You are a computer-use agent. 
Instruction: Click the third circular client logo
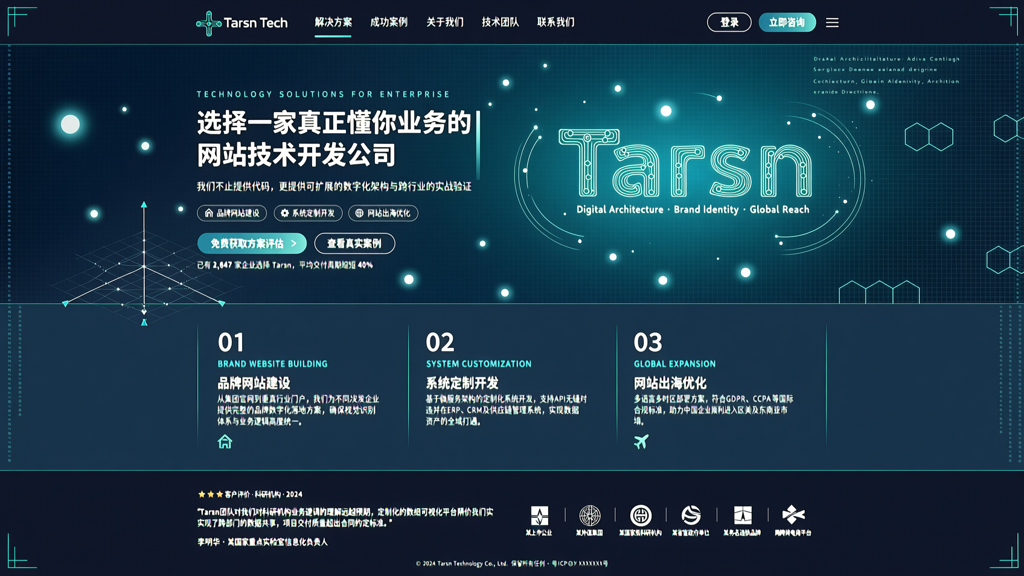click(641, 515)
